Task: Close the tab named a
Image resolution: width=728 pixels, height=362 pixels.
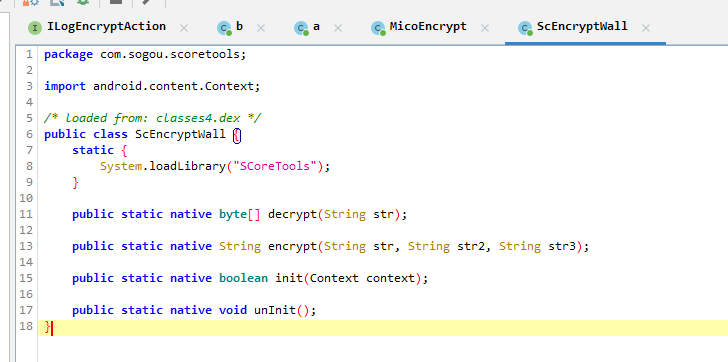Action: click(x=338, y=28)
